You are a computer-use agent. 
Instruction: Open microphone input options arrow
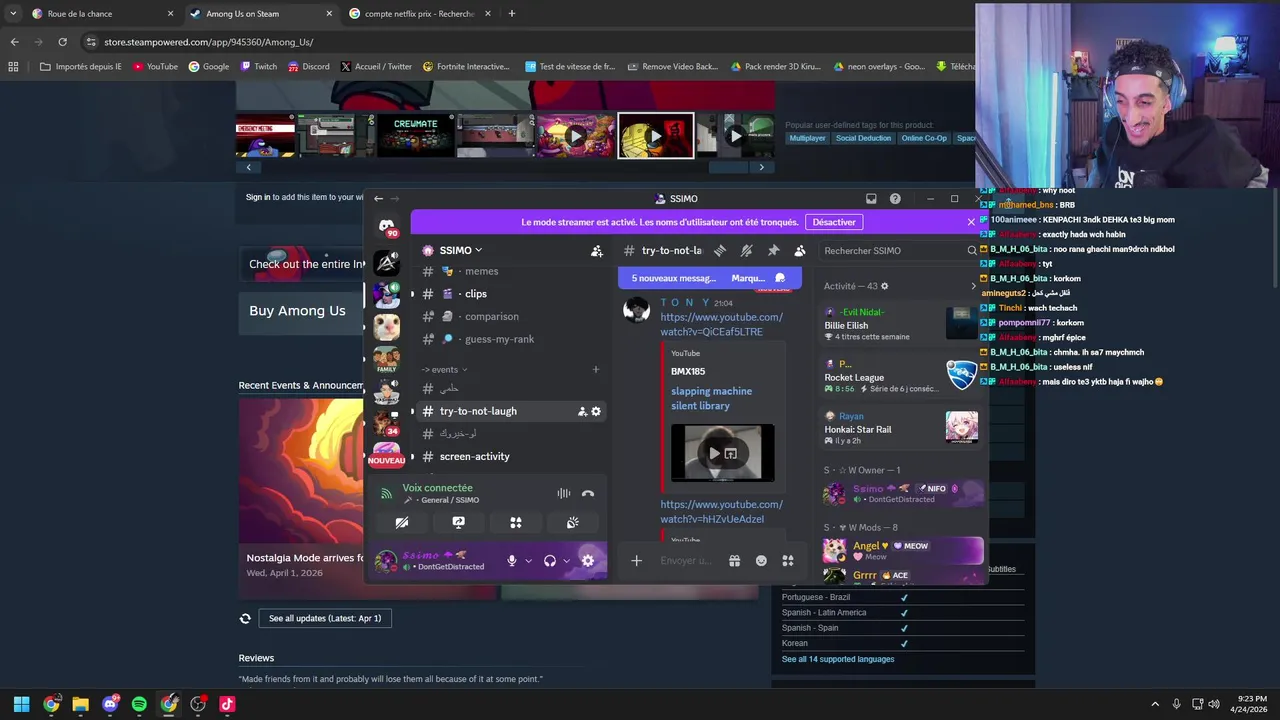528,561
